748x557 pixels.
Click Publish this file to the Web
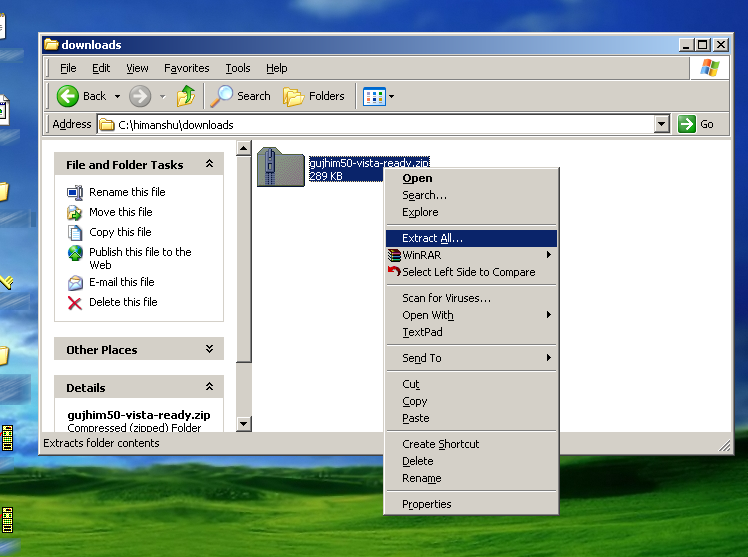140,258
